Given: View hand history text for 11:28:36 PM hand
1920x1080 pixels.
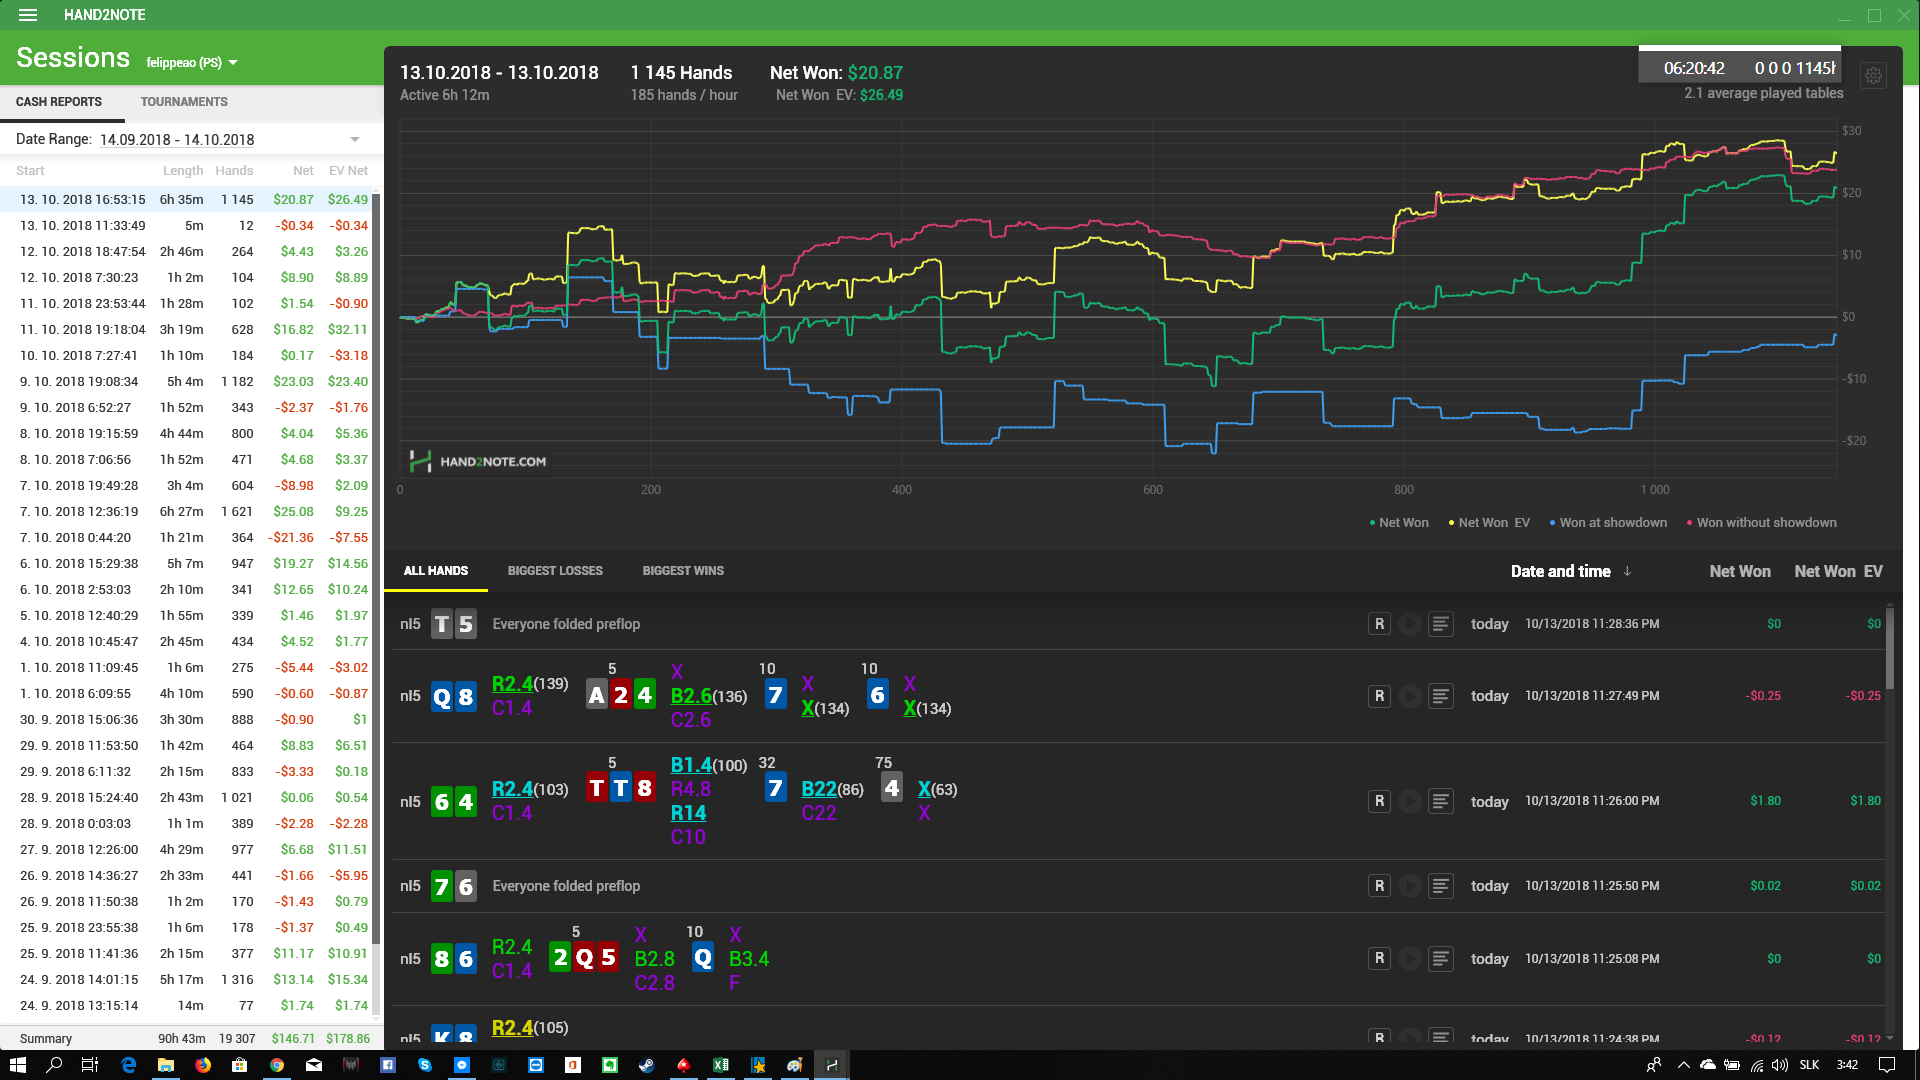Looking at the screenshot, I should point(1441,624).
